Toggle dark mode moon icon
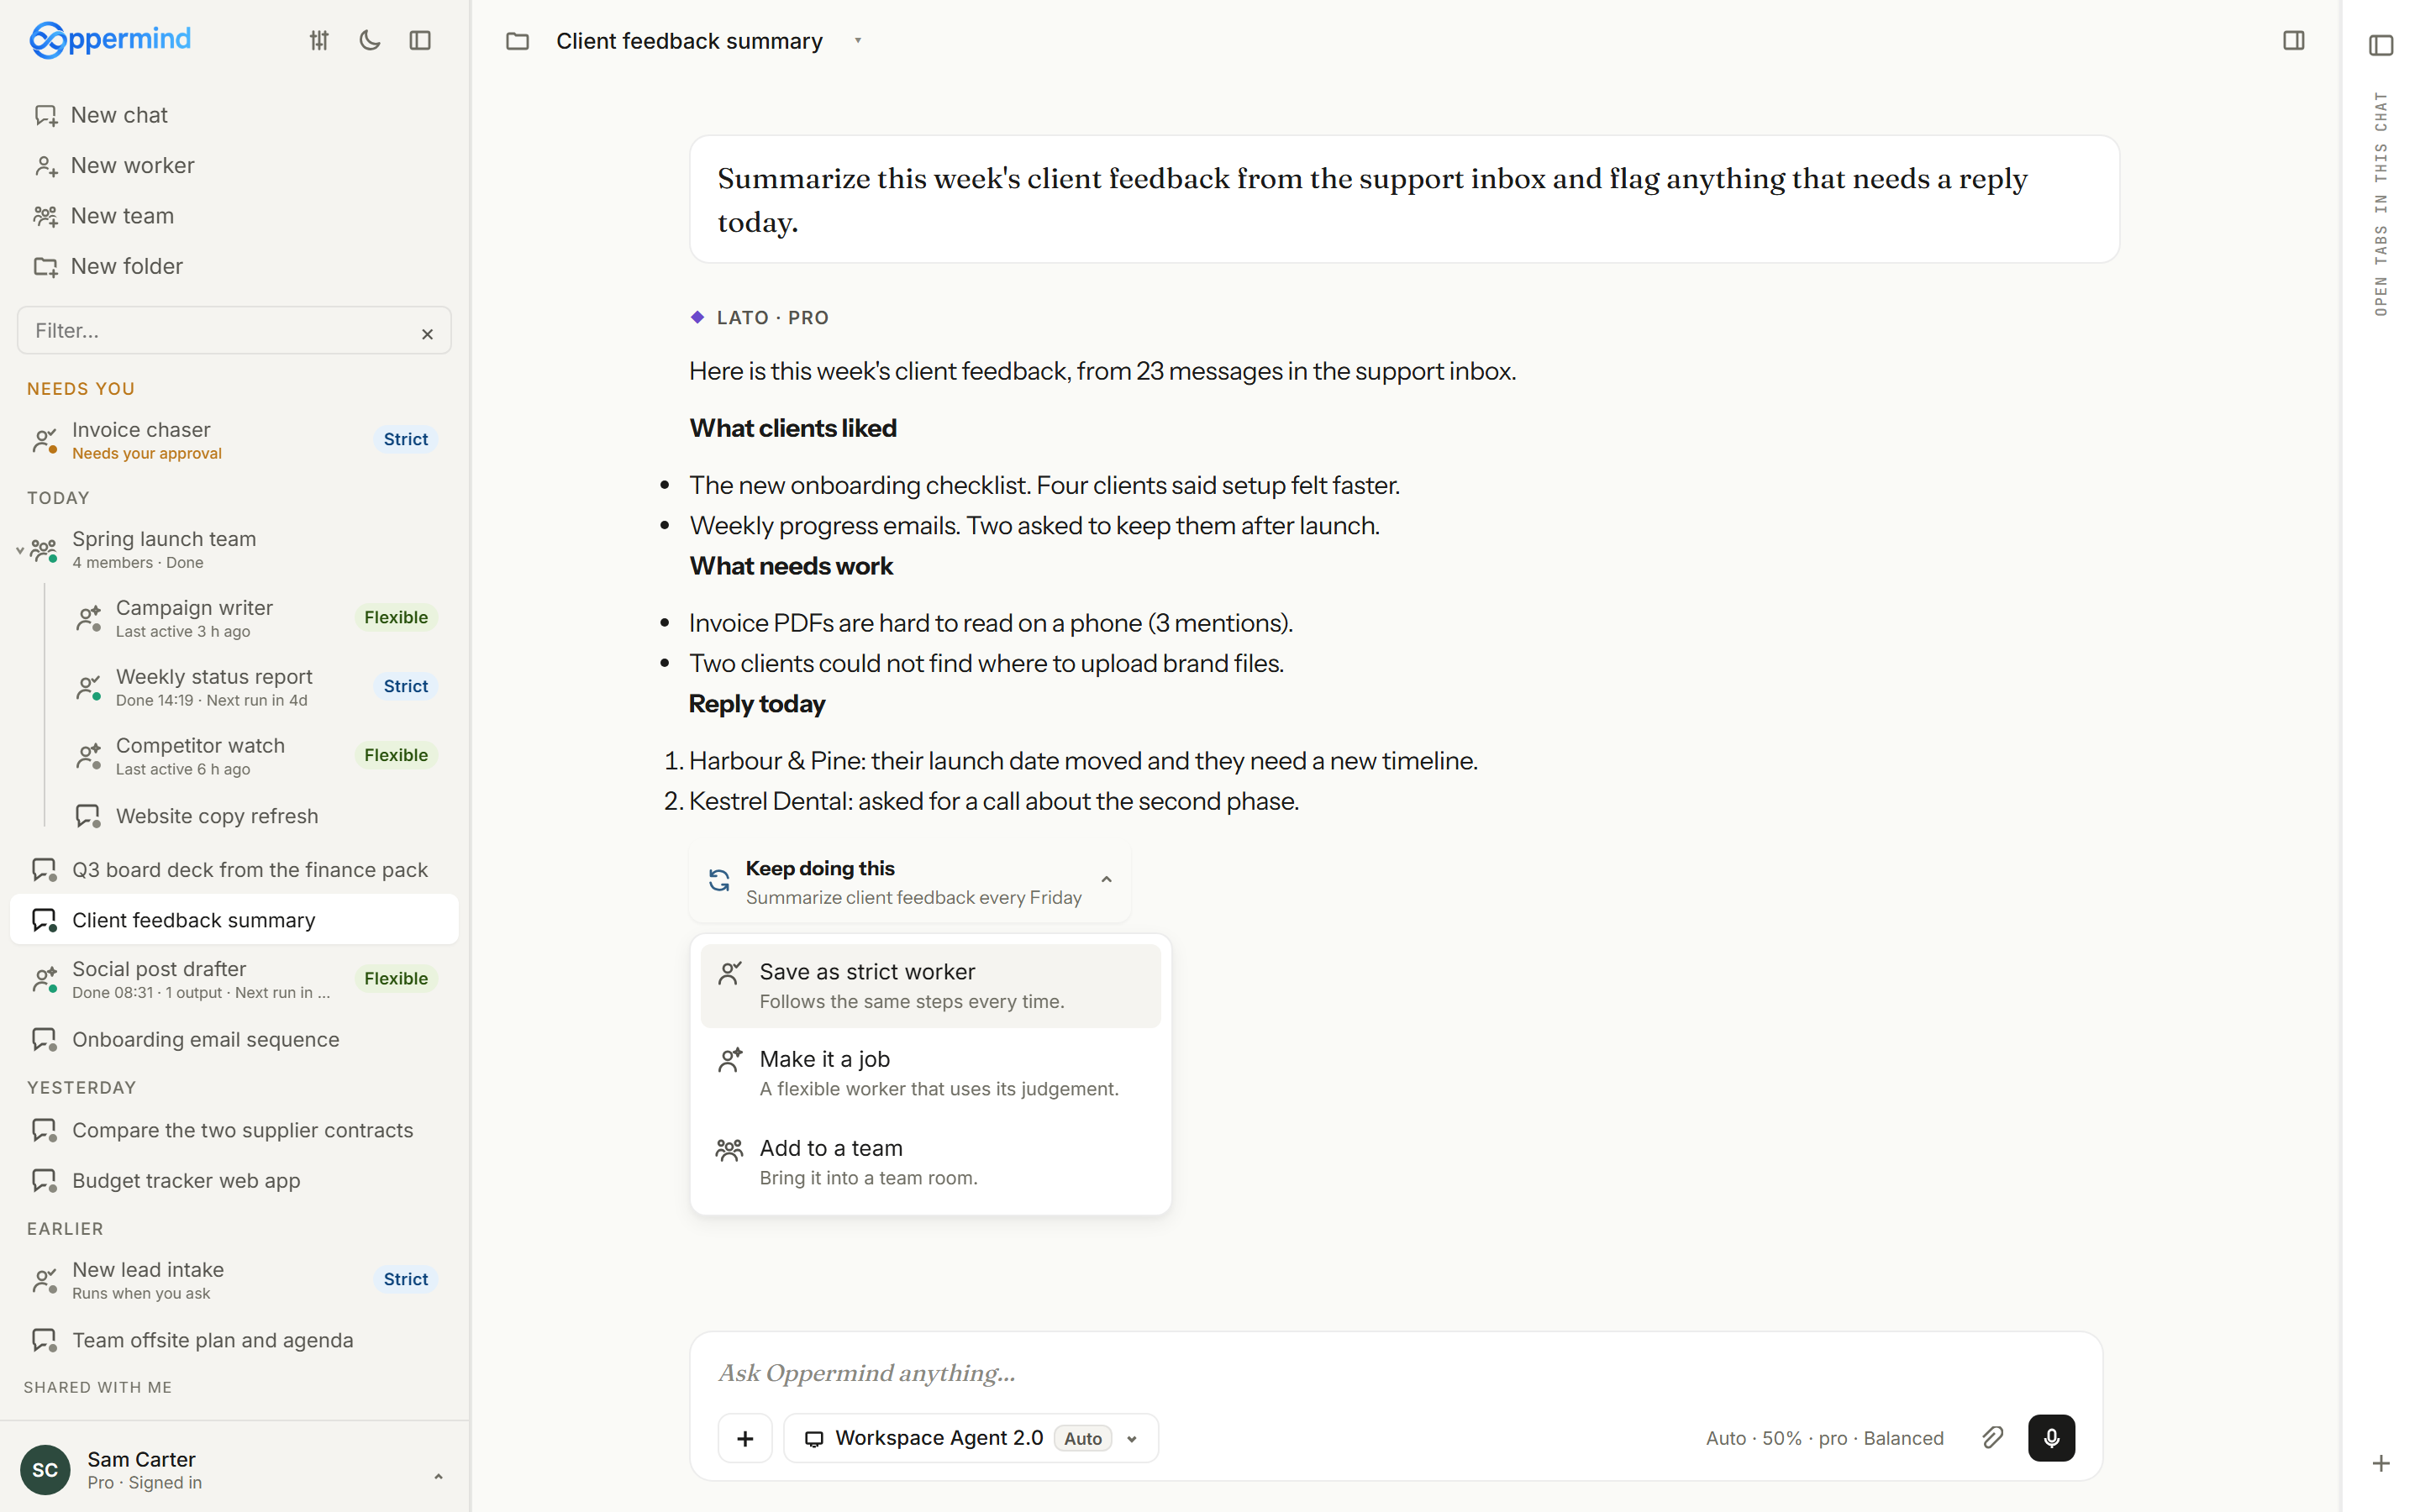Screen dimensions: 2420x1512 pos(370,40)
